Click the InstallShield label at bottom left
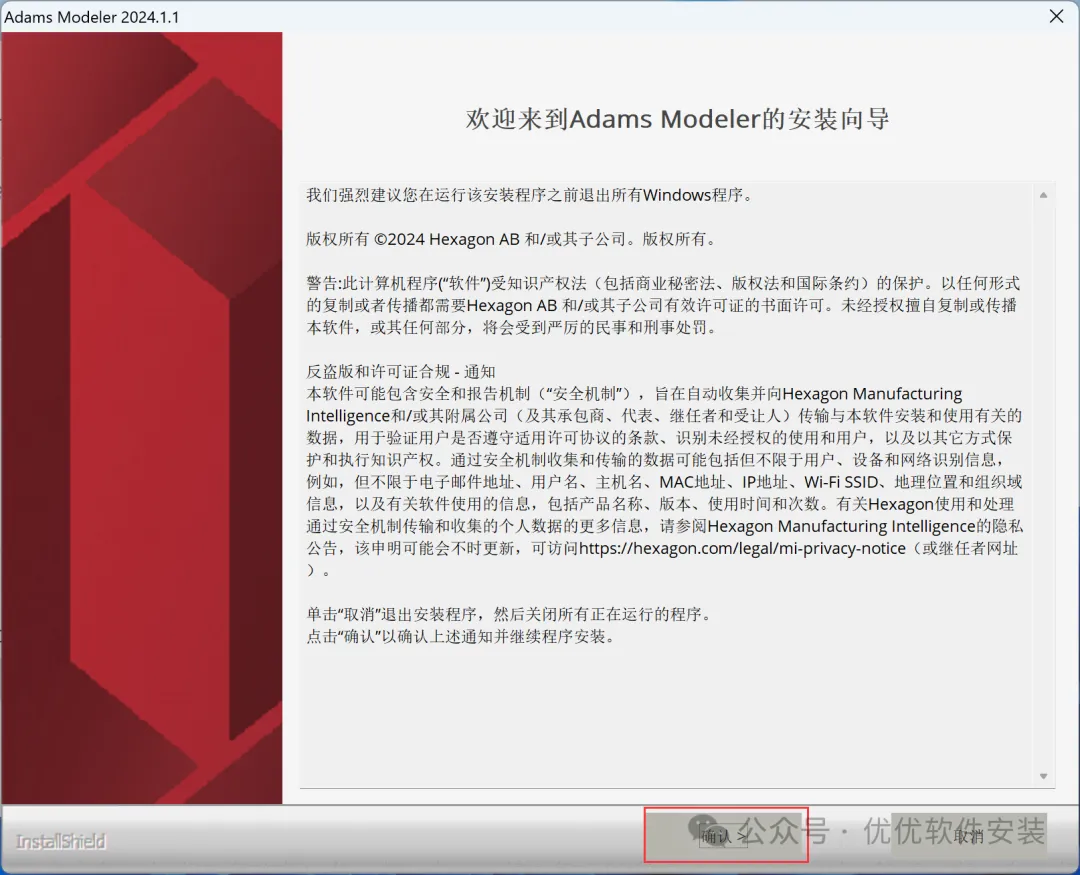1080x875 pixels. (x=61, y=841)
